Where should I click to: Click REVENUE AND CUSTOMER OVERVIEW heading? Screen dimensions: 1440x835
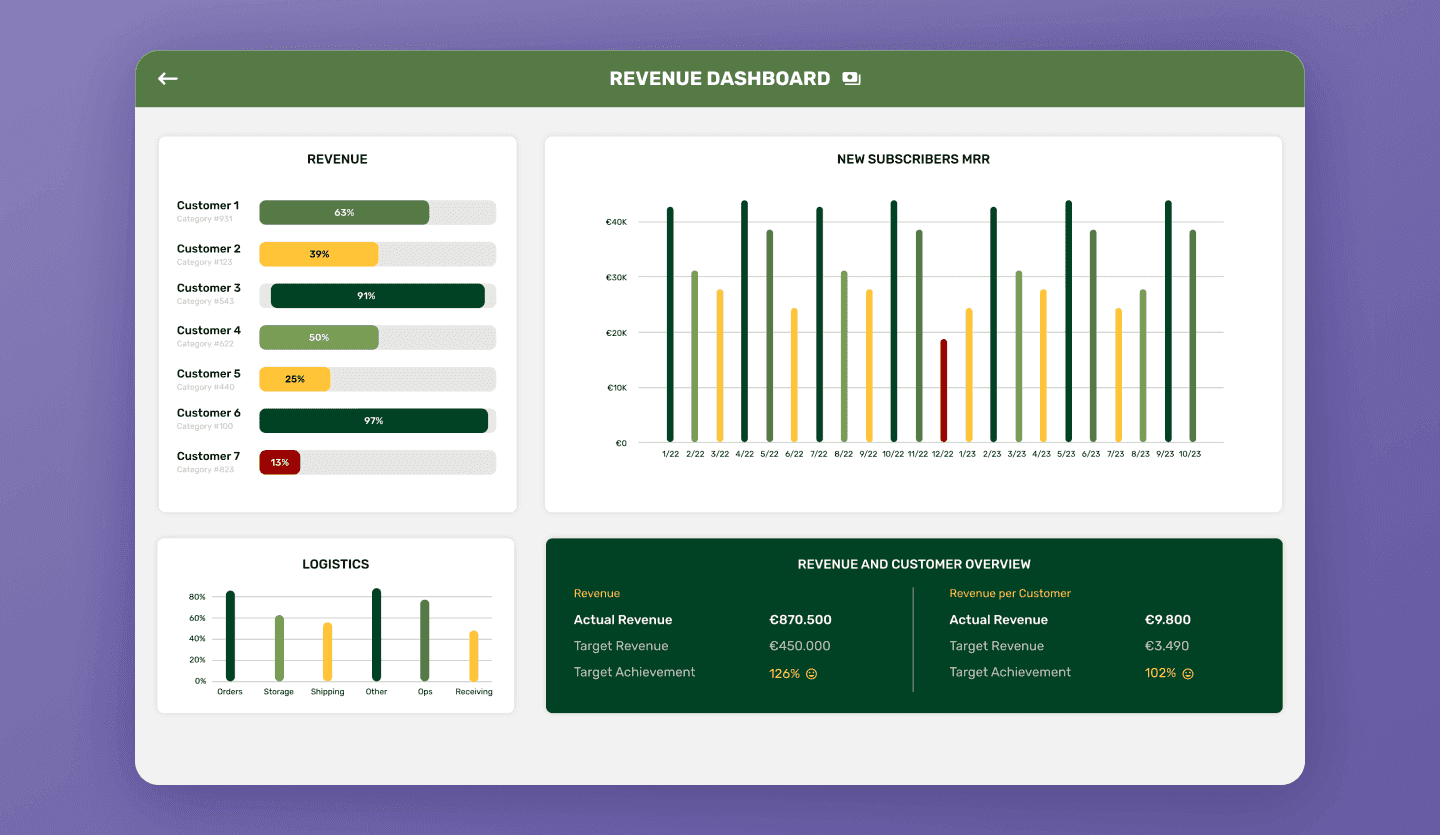(x=914, y=564)
